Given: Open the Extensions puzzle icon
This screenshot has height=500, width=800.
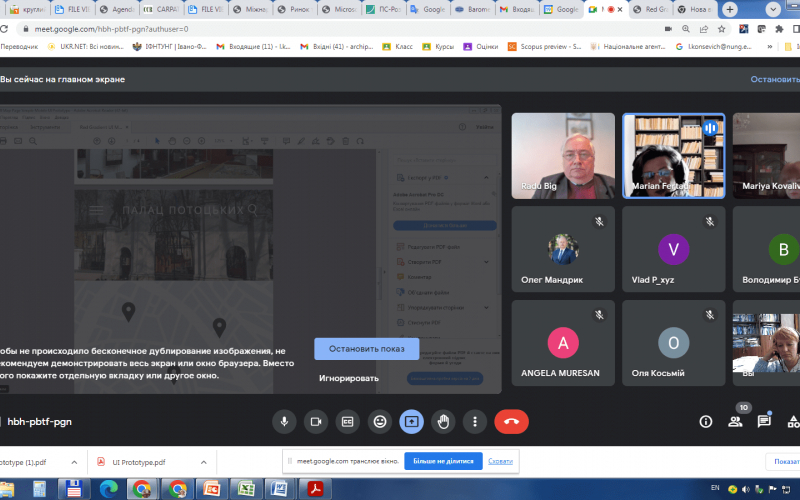Looking at the screenshot, I should pyautogui.click(x=779, y=29).
